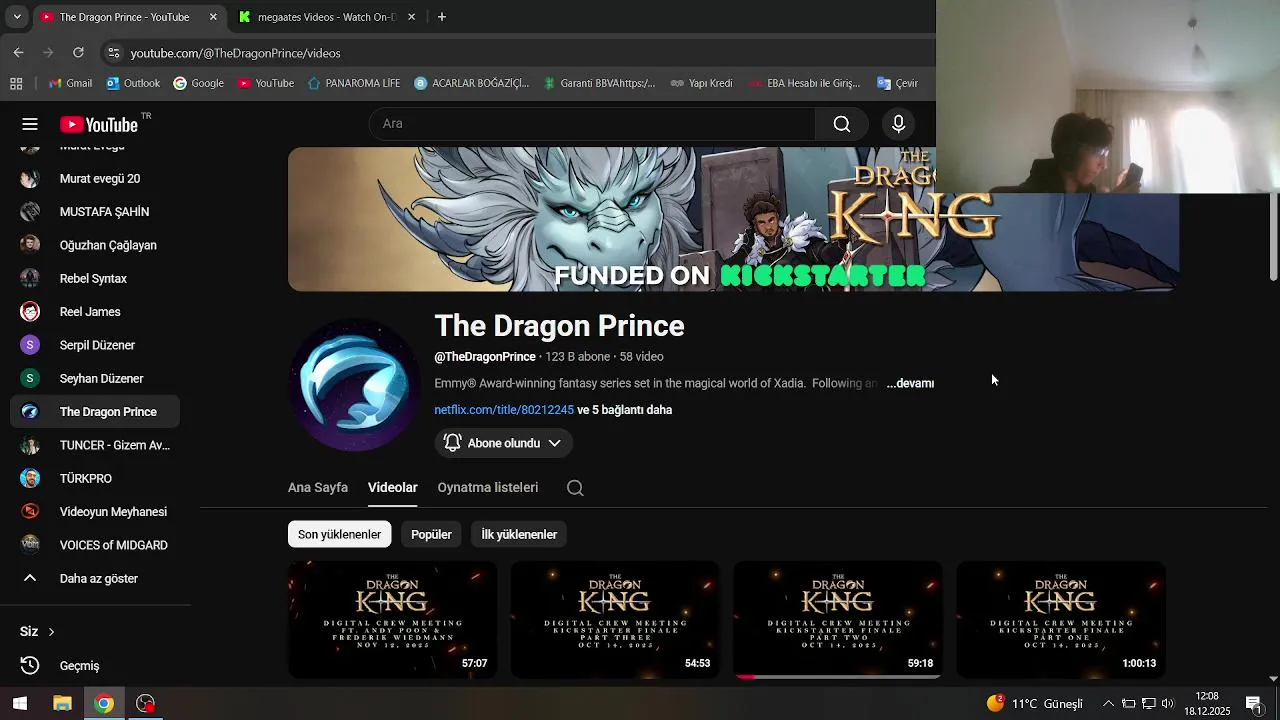This screenshot has height=720, width=1280.
Task: Open File Explorer from taskbar
Action: click(x=62, y=704)
